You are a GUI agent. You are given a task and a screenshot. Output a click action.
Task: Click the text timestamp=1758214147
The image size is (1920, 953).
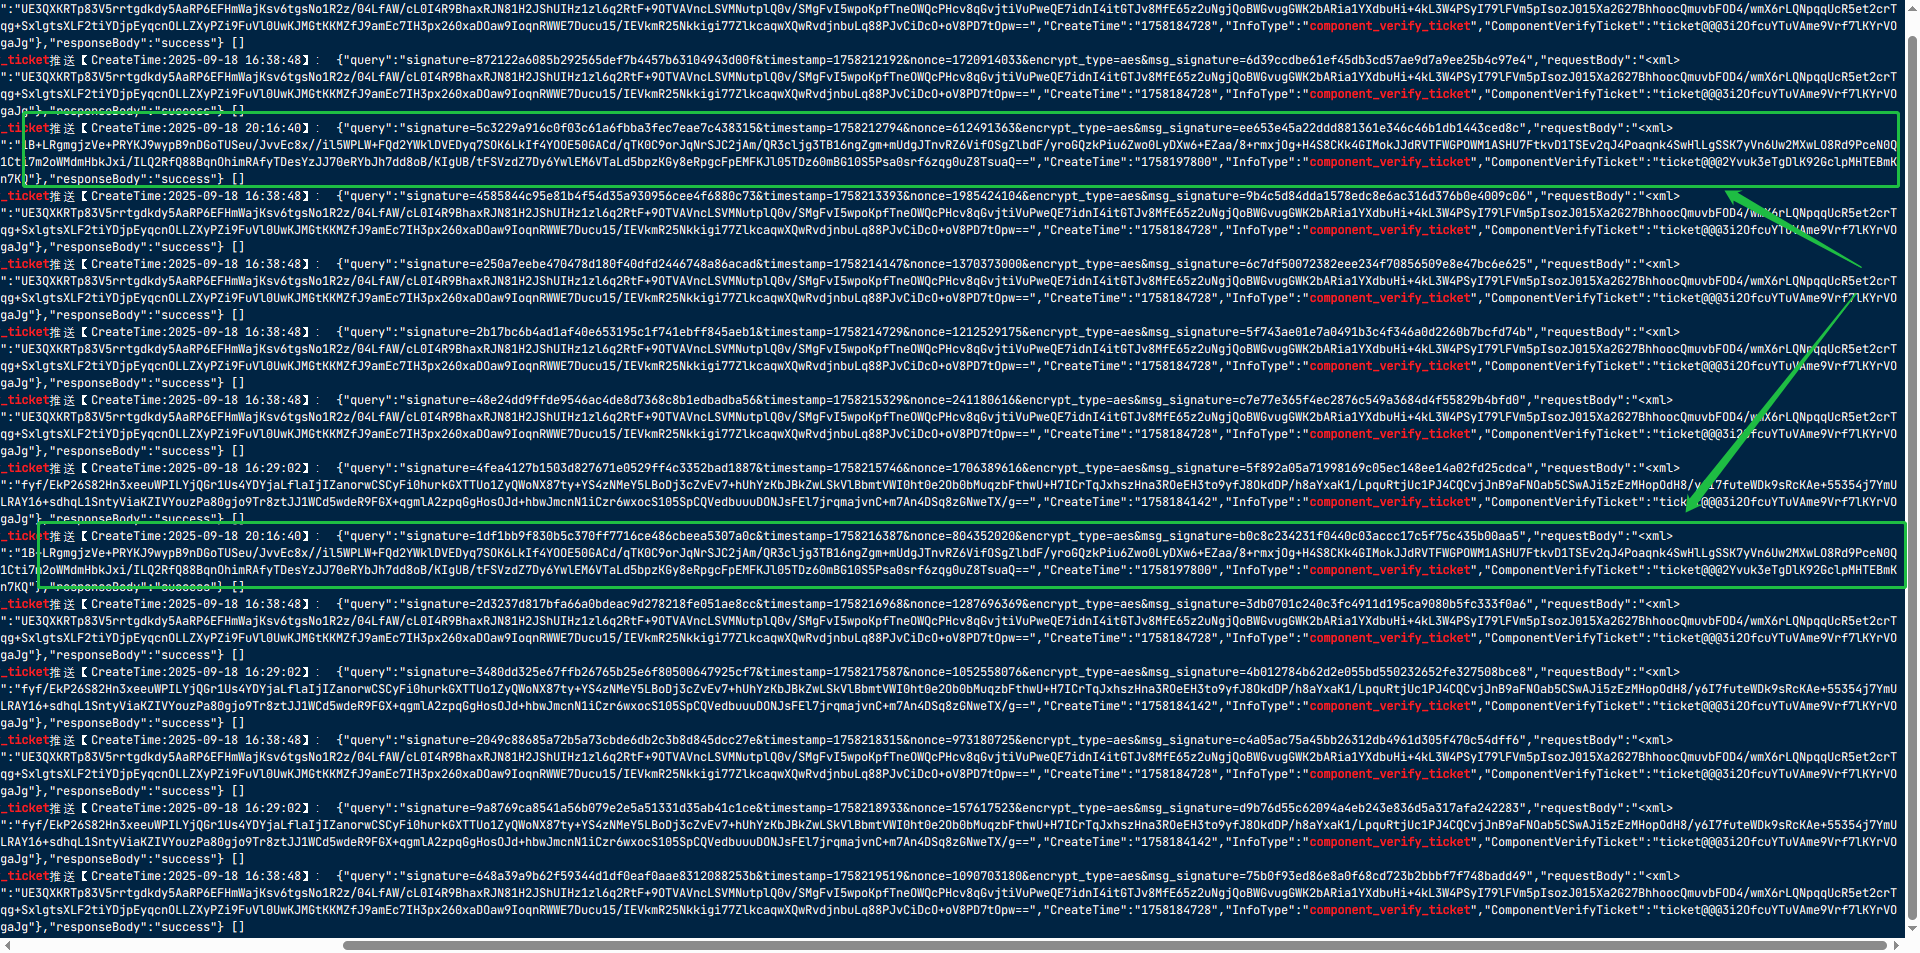click(x=833, y=264)
